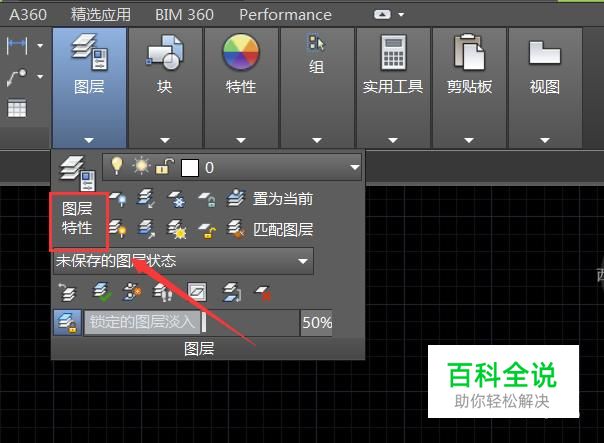
Task: Click the Layer Freeze snowflake icon
Action: (x=177, y=199)
